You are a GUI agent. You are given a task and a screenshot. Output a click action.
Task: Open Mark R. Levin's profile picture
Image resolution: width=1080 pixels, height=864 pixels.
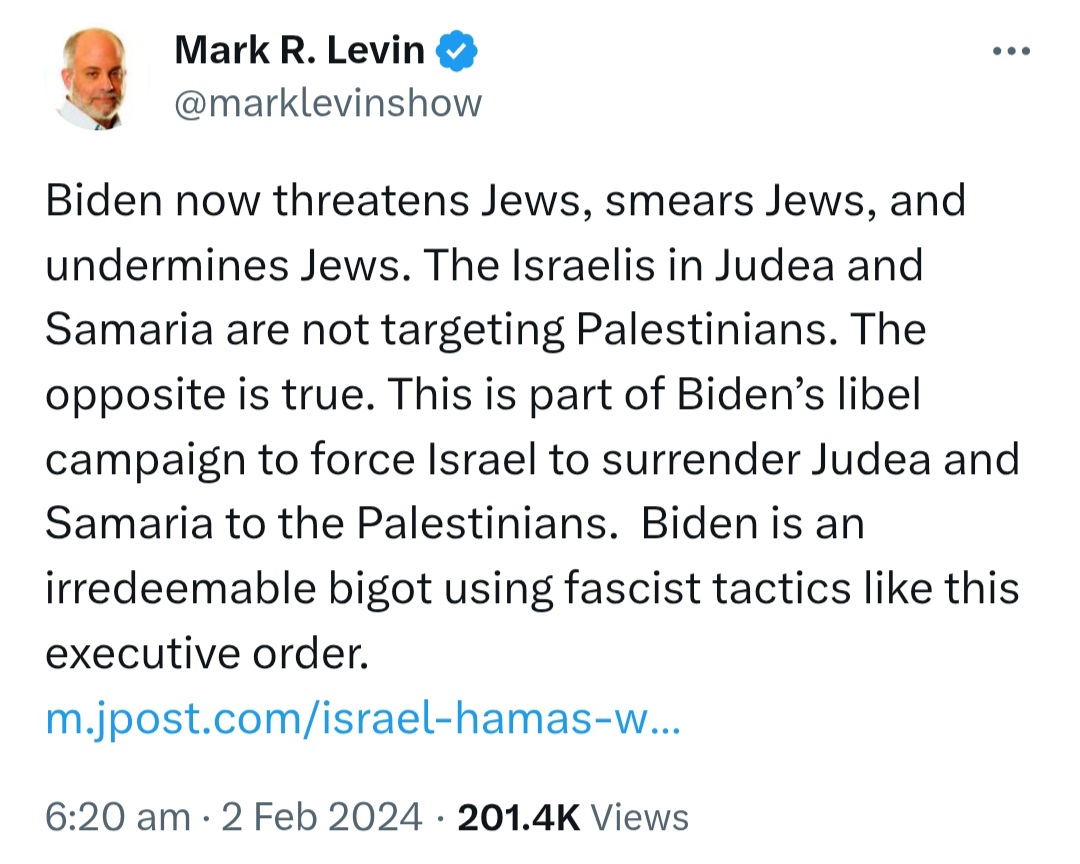[95, 78]
